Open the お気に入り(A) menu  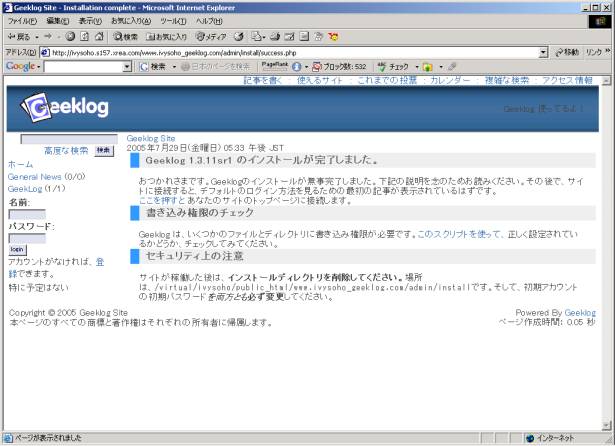[131, 21]
